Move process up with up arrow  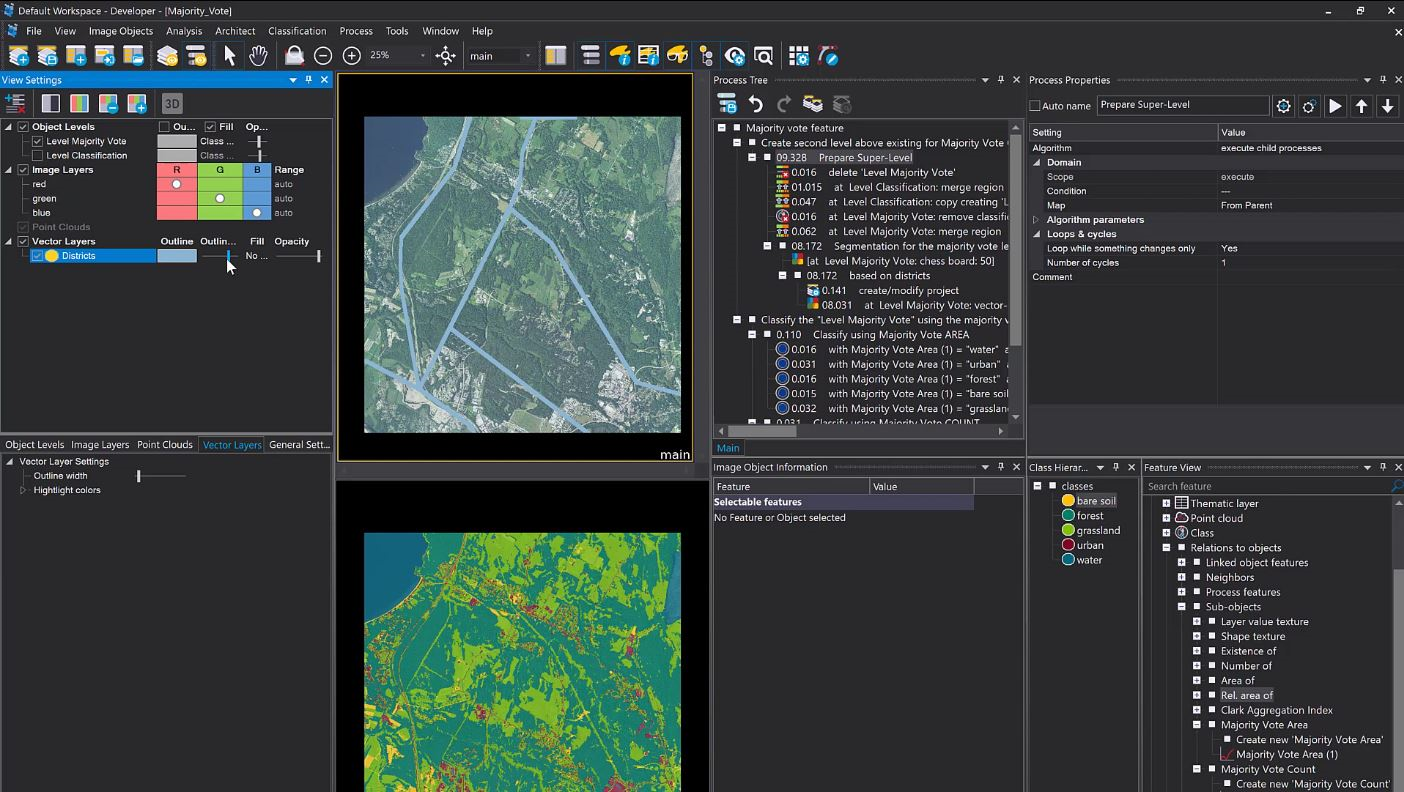tap(1361, 106)
